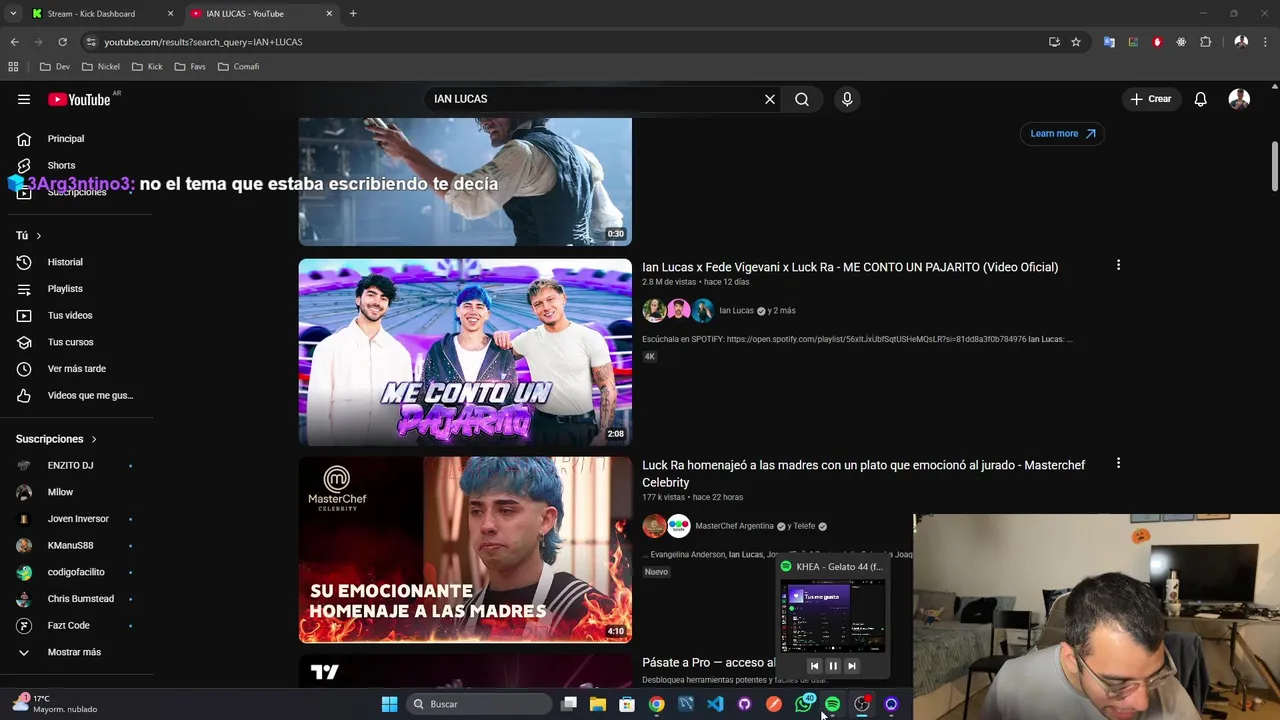Open the Chrome extensions puzzle icon
Screen dimensions: 1280x720
1205,42
